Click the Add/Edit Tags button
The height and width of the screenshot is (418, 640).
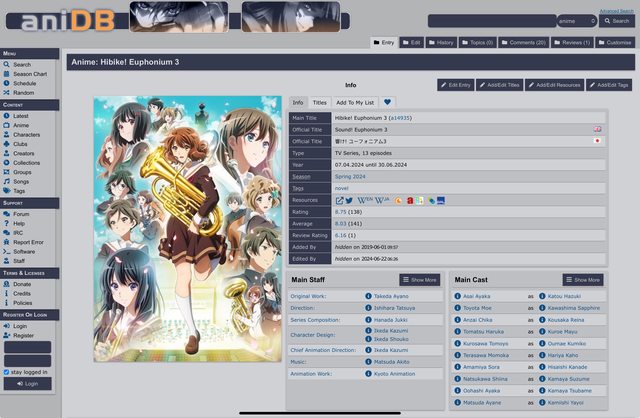click(x=609, y=85)
